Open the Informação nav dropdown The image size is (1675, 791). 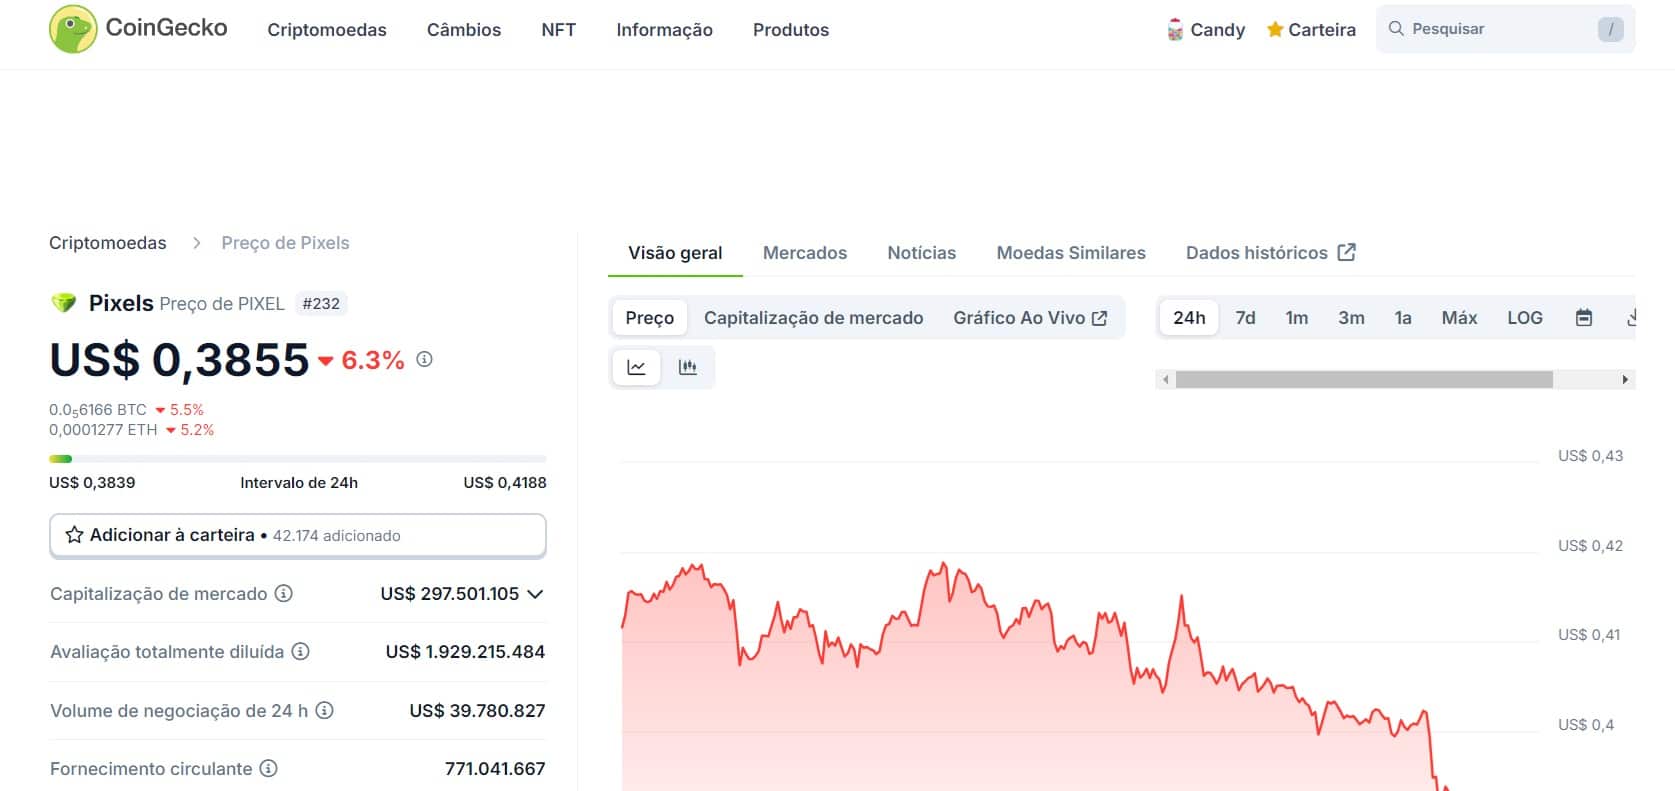point(664,30)
